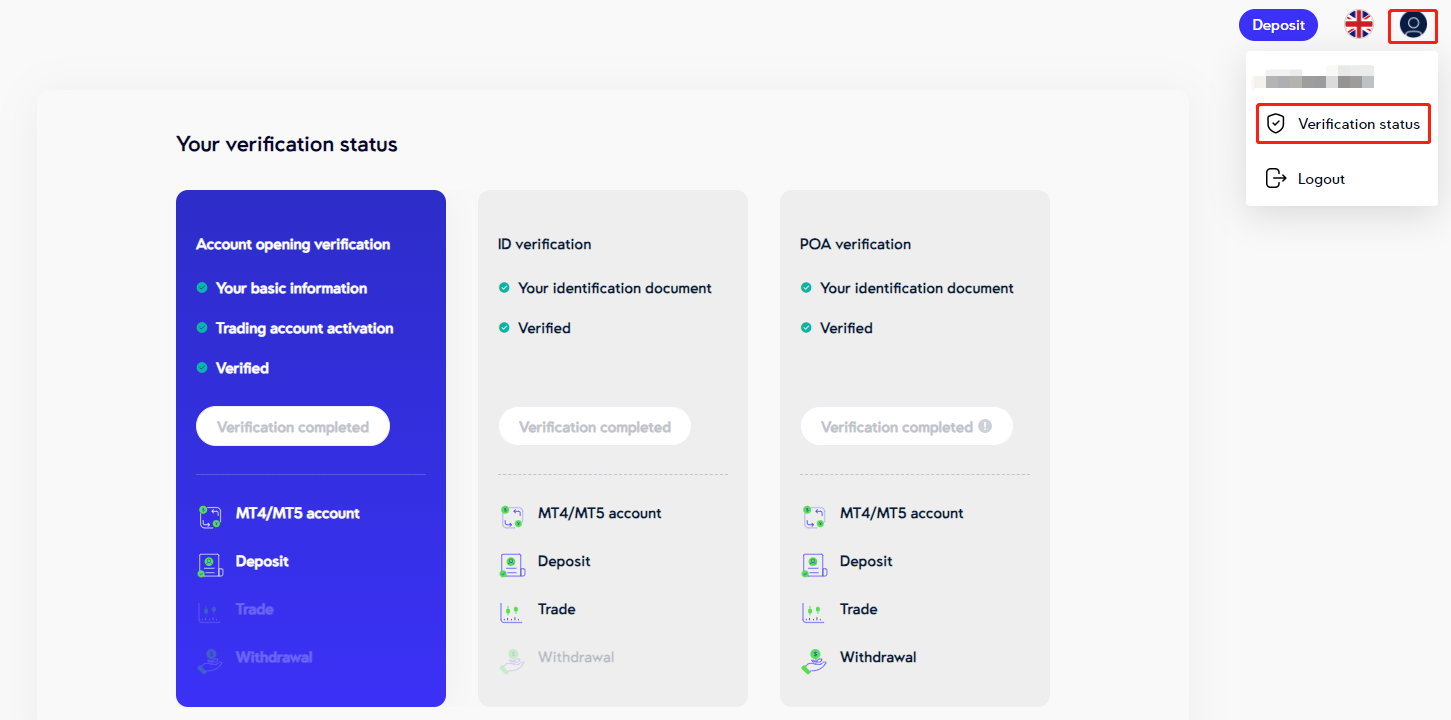Click MT4/MT5 account icon in POA card

click(x=814, y=517)
